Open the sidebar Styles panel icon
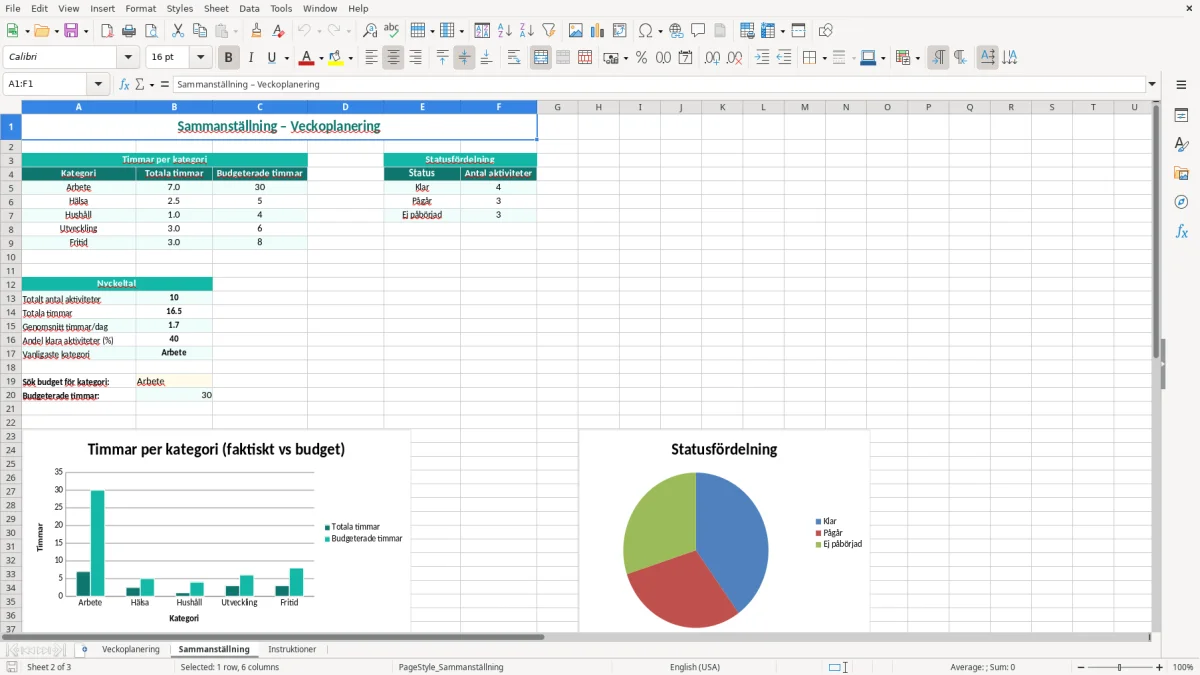1200x675 pixels. (1181, 144)
